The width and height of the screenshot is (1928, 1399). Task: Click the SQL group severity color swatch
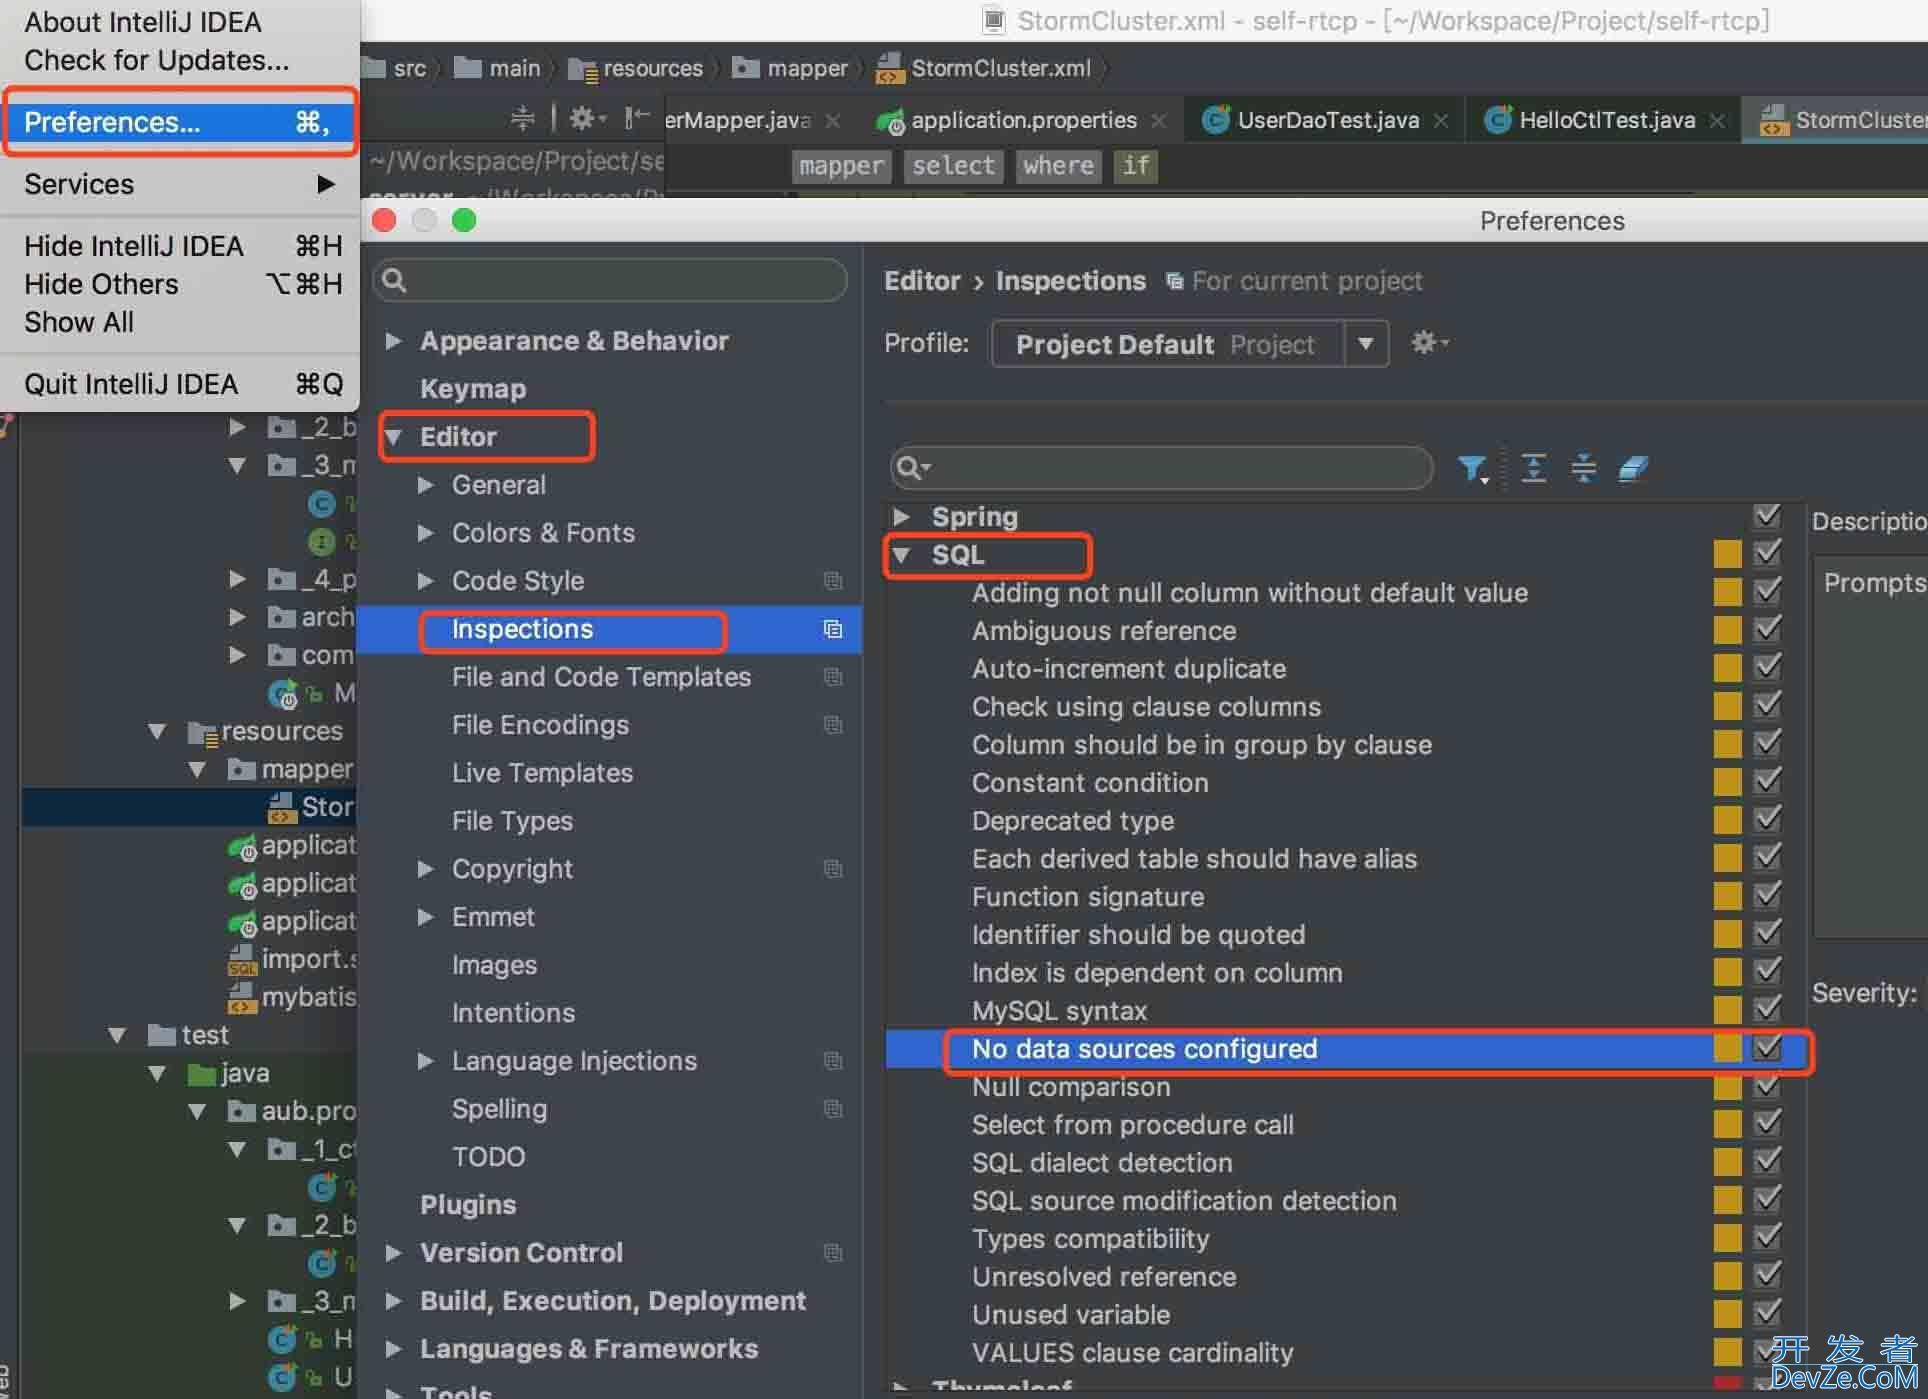click(x=1727, y=553)
